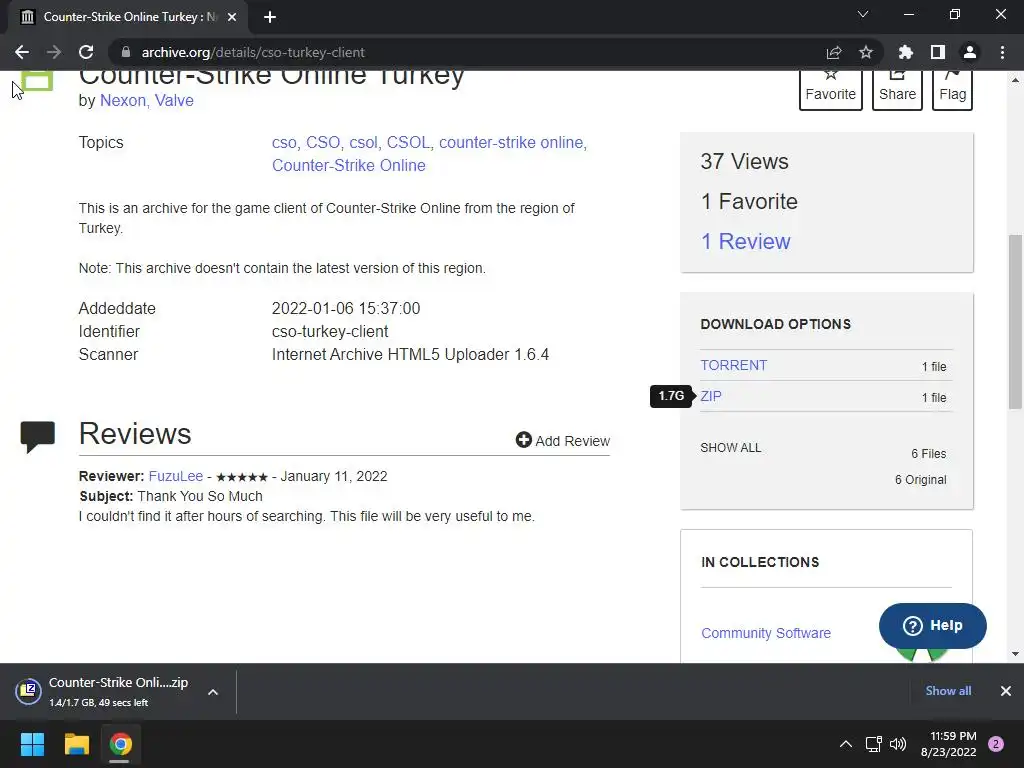
Task: Open the network tray icon
Action: 873,744
